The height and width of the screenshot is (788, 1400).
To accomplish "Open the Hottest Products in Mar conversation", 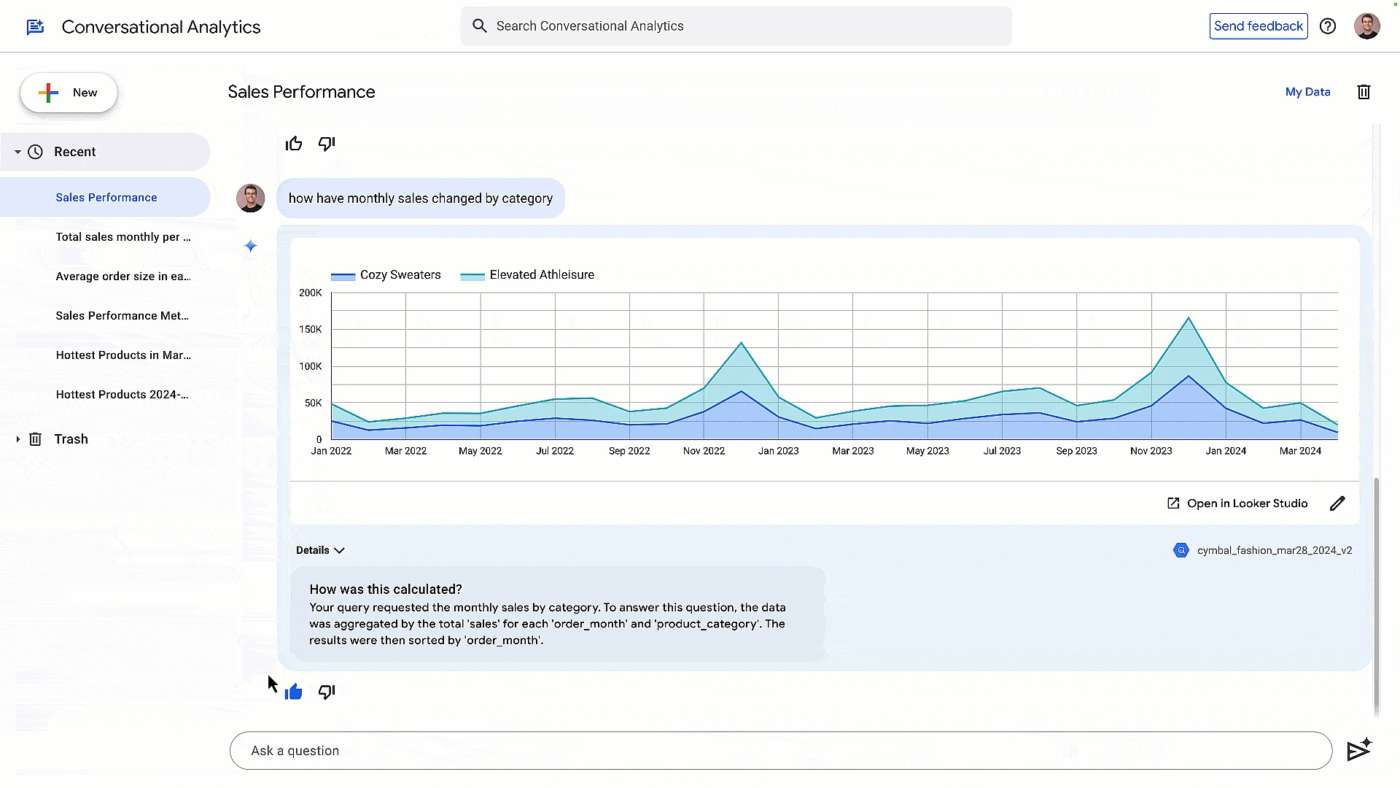I will (123, 355).
